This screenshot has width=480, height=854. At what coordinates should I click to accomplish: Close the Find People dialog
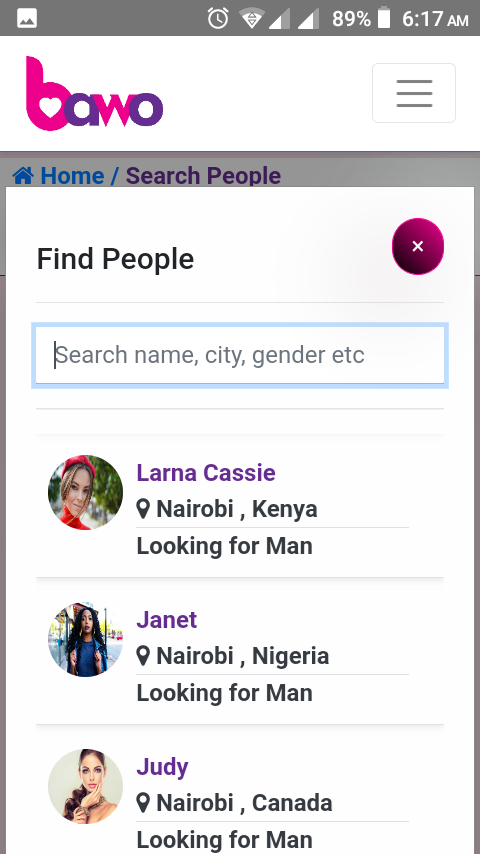tap(418, 247)
